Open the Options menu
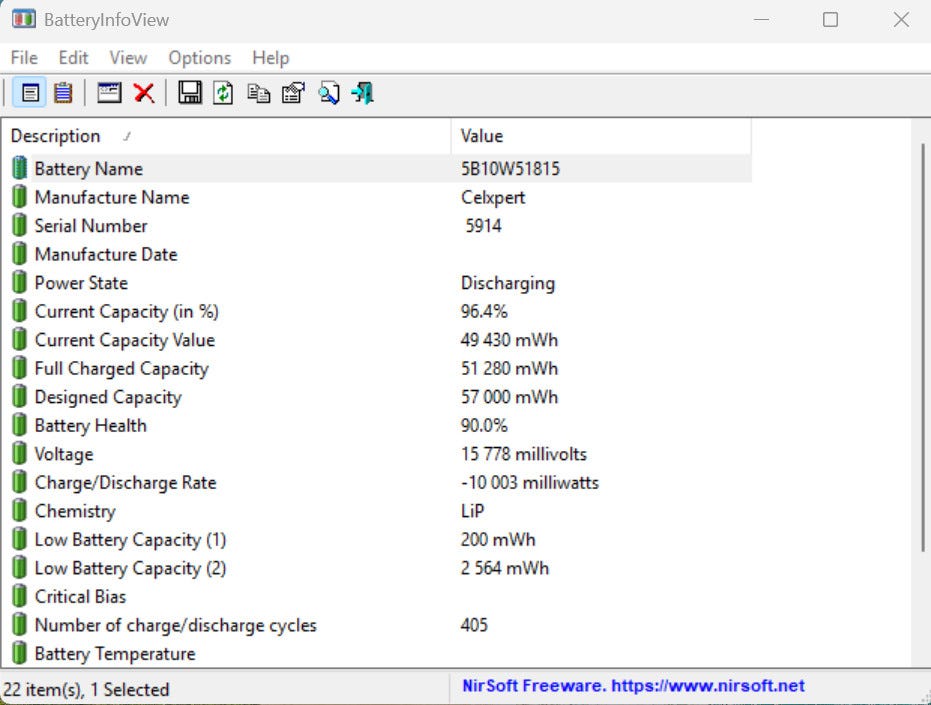This screenshot has height=705, width=931. click(x=200, y=58)
